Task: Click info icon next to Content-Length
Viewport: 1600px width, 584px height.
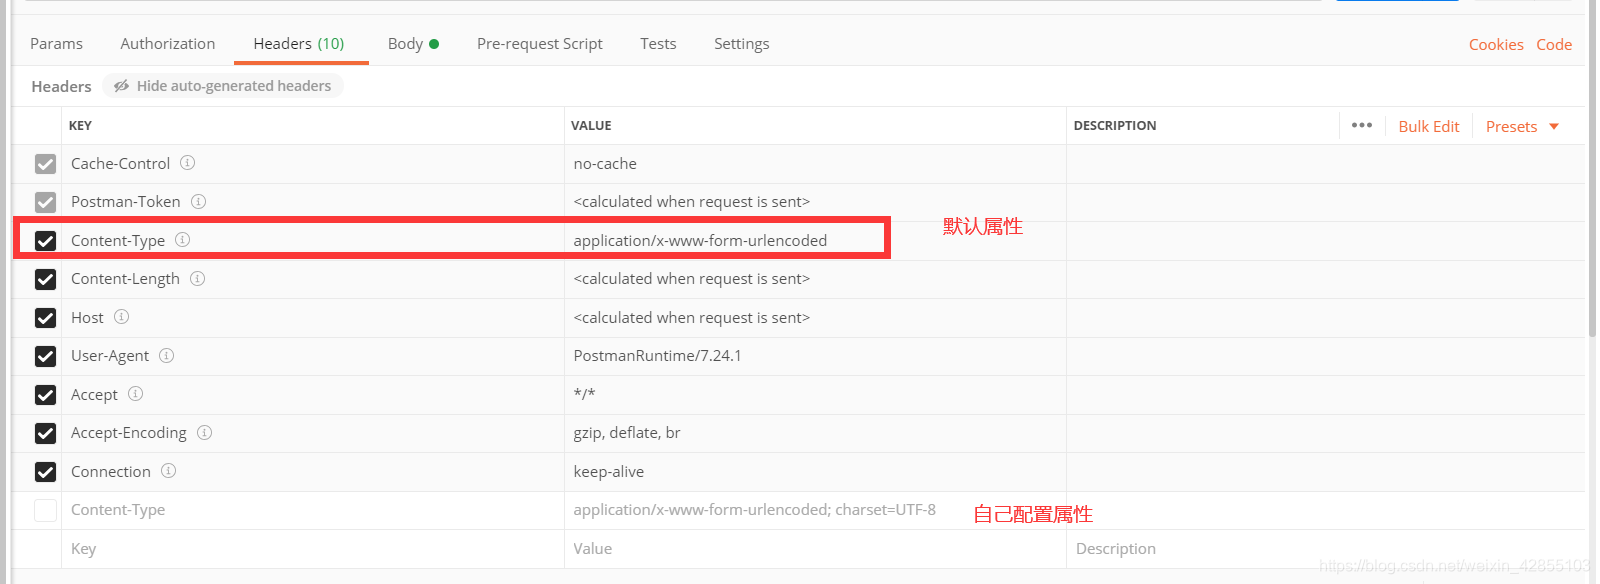Action: point(197,278)
